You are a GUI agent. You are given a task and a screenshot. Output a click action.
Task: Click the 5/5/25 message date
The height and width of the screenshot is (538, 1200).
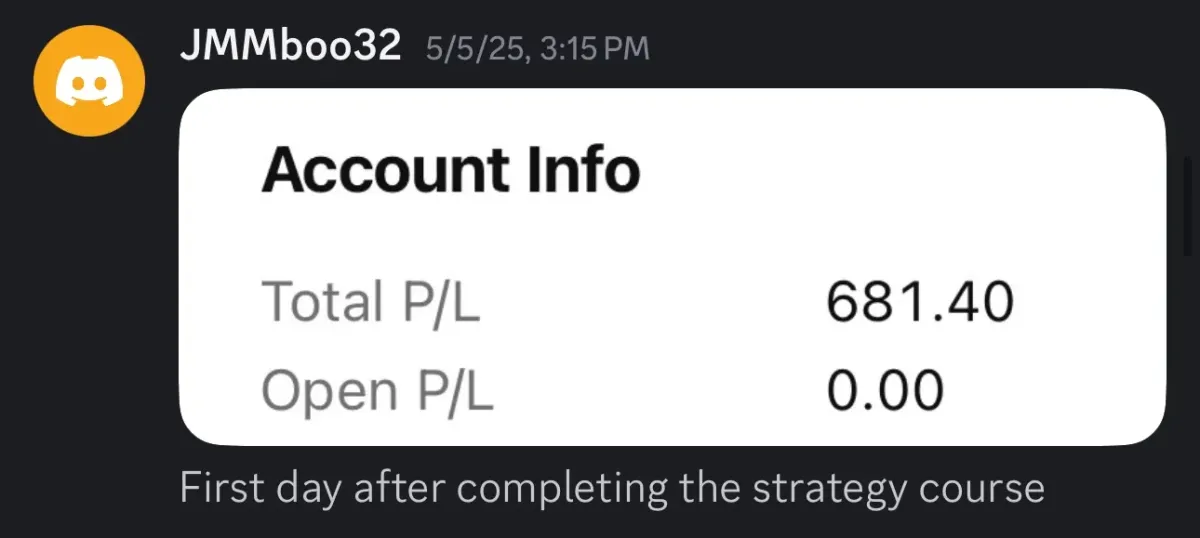(x=475, y=48)
